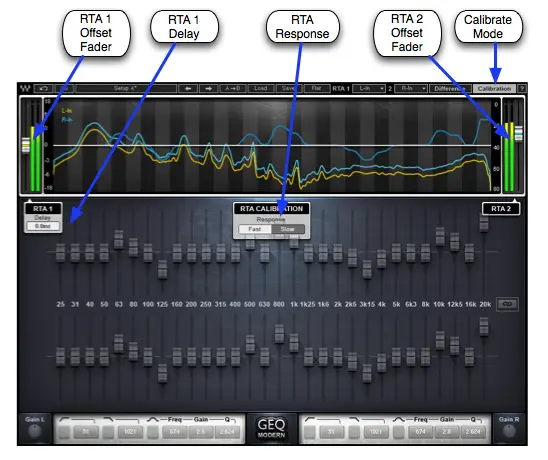Open the RTA 2 source dropdown R-In
This screenshot has width=548, height=460.
coord(411,88)
